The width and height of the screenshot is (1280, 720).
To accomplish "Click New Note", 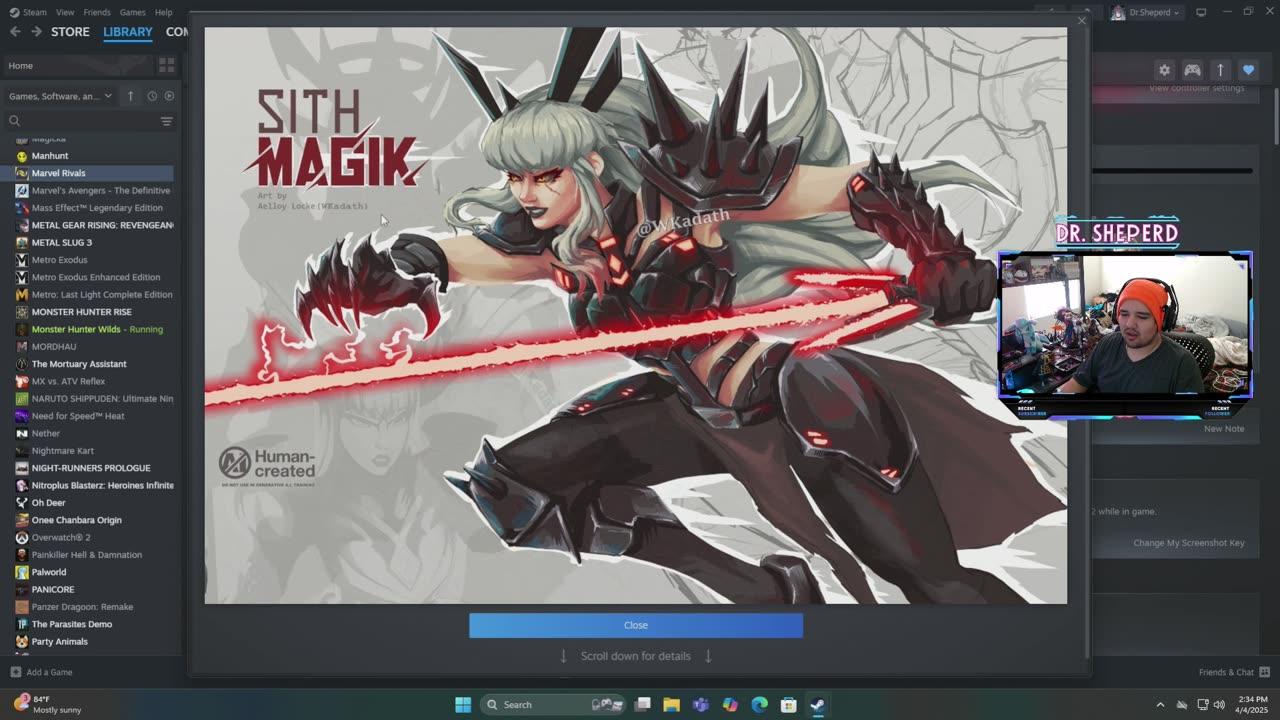I will tap(1224, 429).
